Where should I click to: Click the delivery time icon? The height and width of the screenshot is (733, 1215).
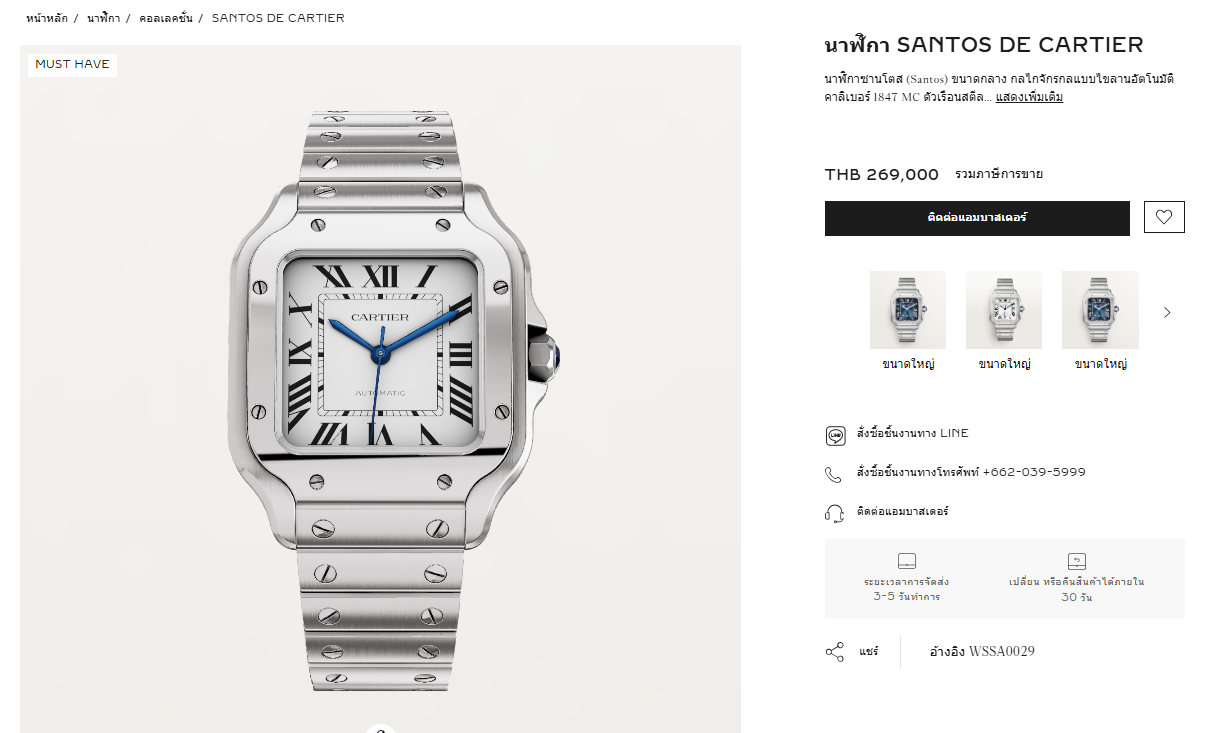coord(907,561)
